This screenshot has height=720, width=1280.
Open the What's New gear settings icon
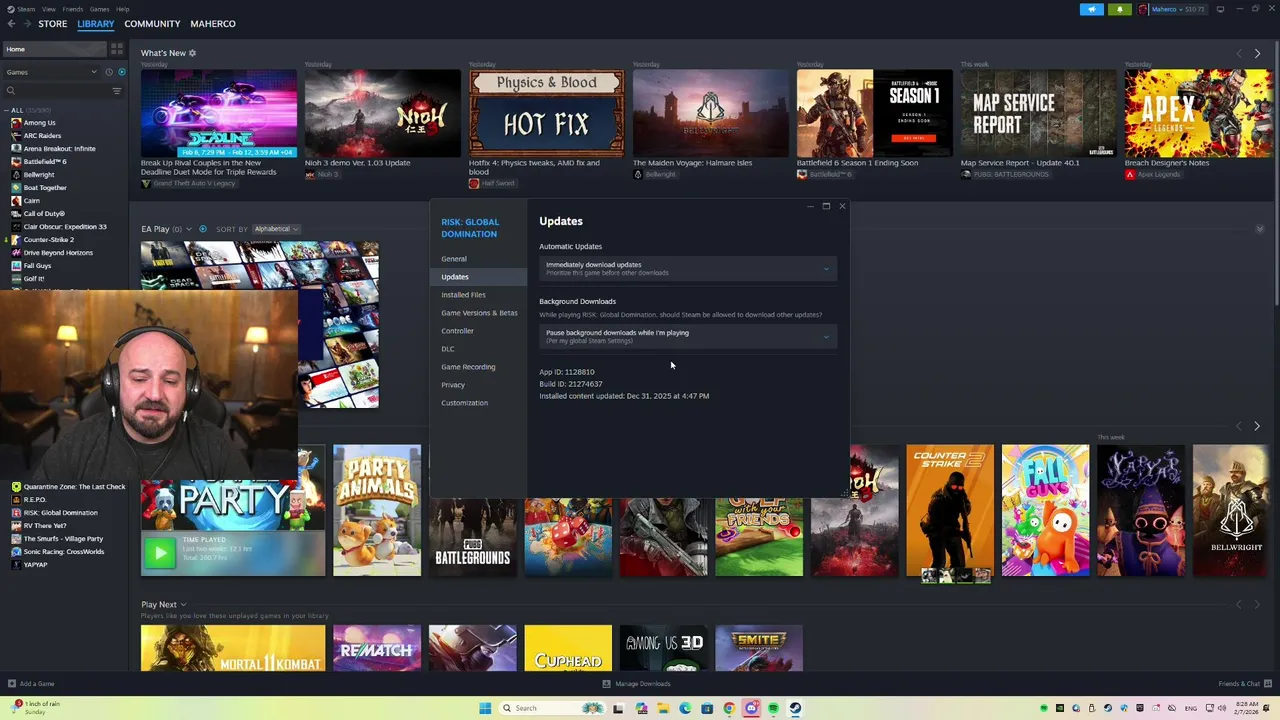192,53
